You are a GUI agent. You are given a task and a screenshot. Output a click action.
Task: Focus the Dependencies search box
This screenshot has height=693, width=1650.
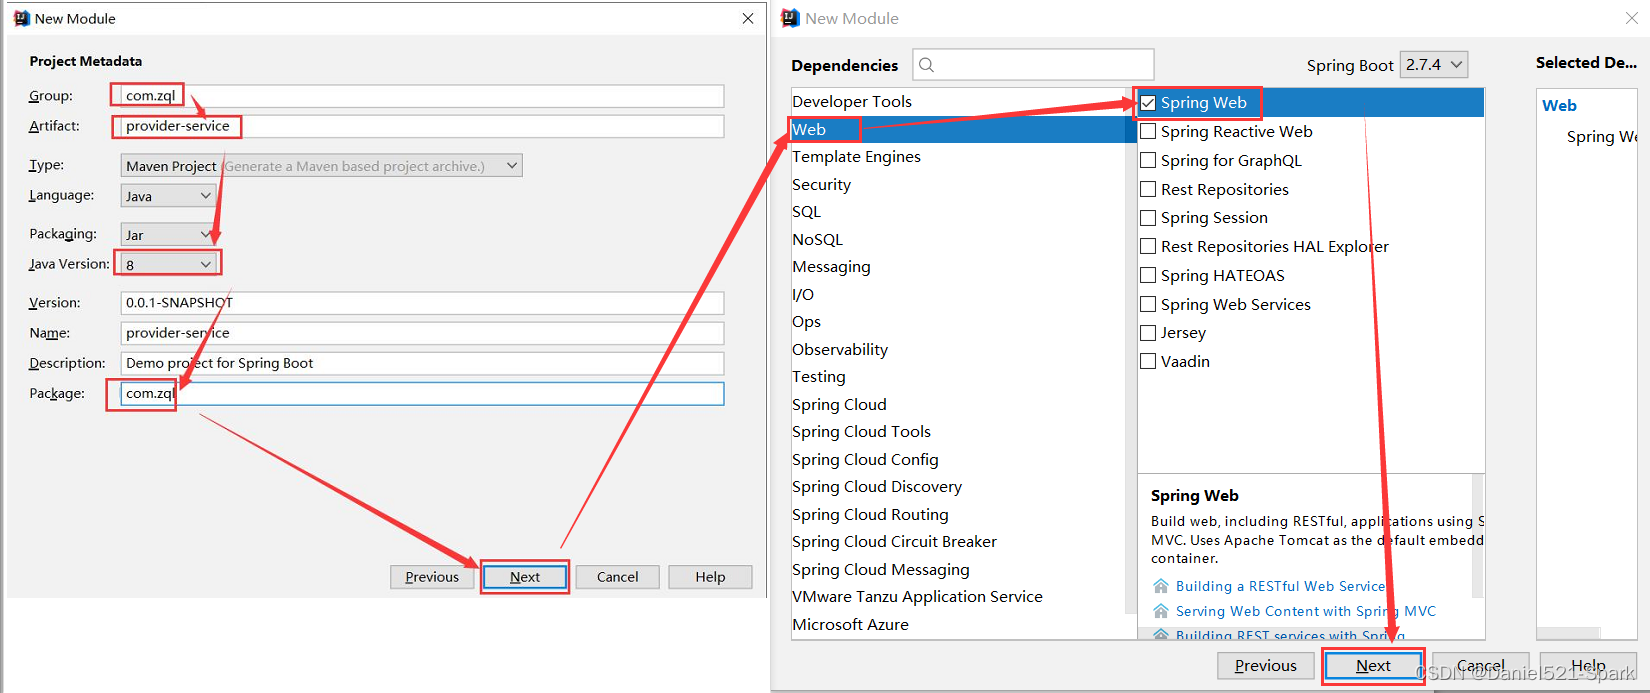pos(1033,65)
